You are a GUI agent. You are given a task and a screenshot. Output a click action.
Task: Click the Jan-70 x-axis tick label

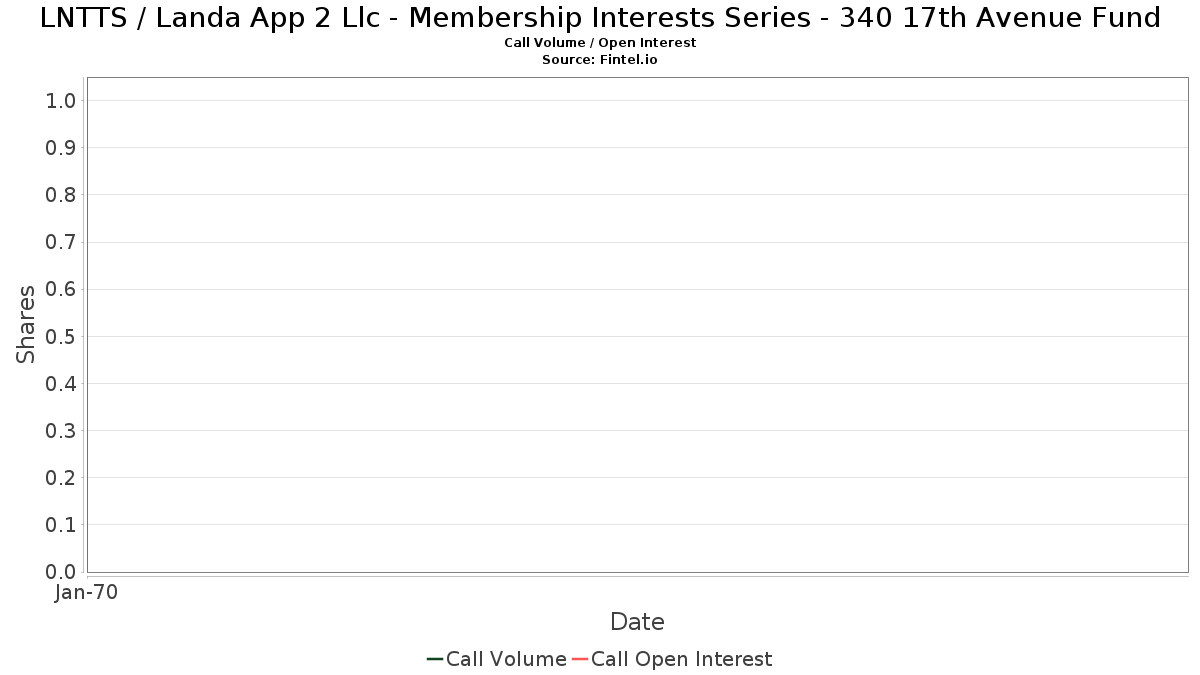pos(87,593)
